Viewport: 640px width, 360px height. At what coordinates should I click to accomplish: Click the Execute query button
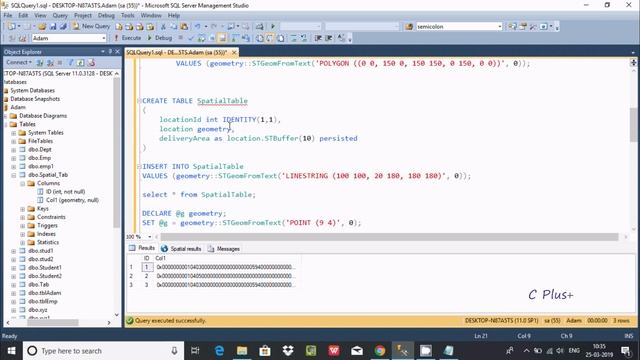(127, 38)
